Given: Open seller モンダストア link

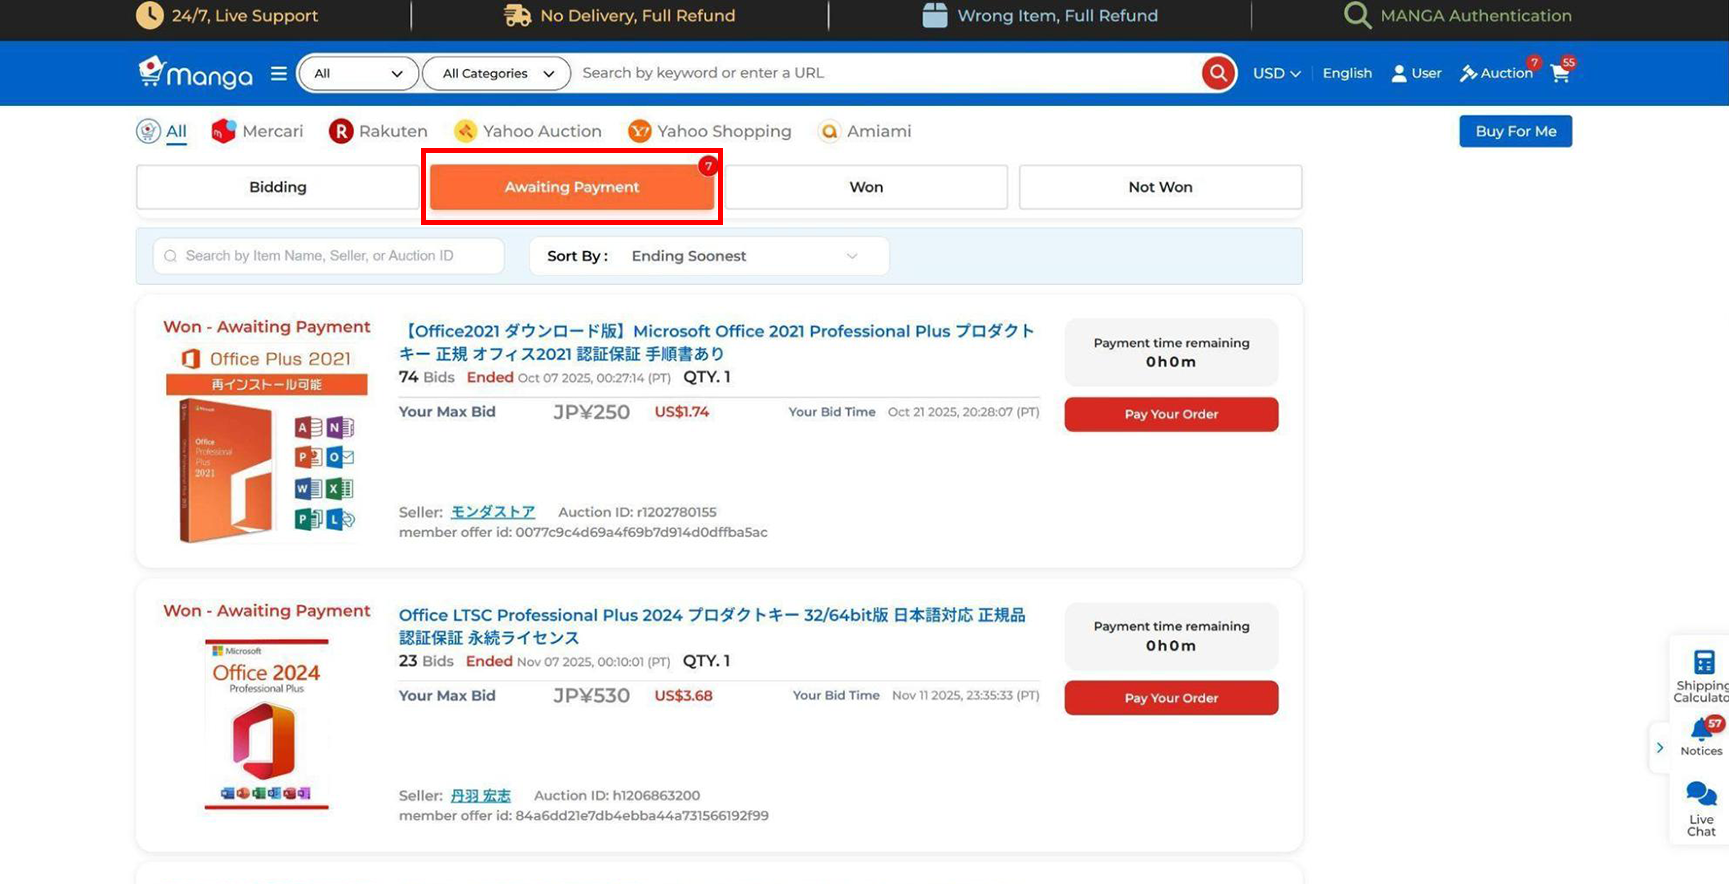Looking at the screenshot, I should (493, 512).
